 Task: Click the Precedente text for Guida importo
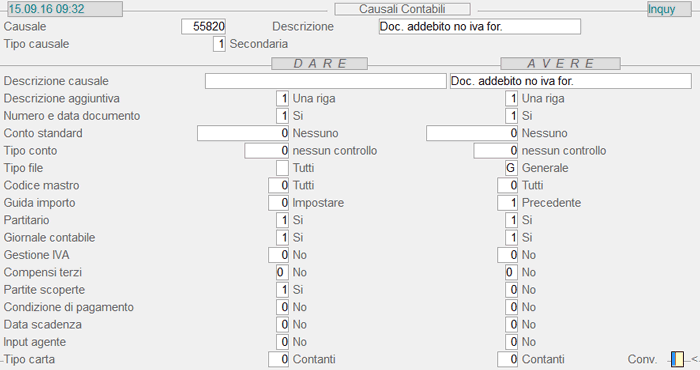coord(551,203)
